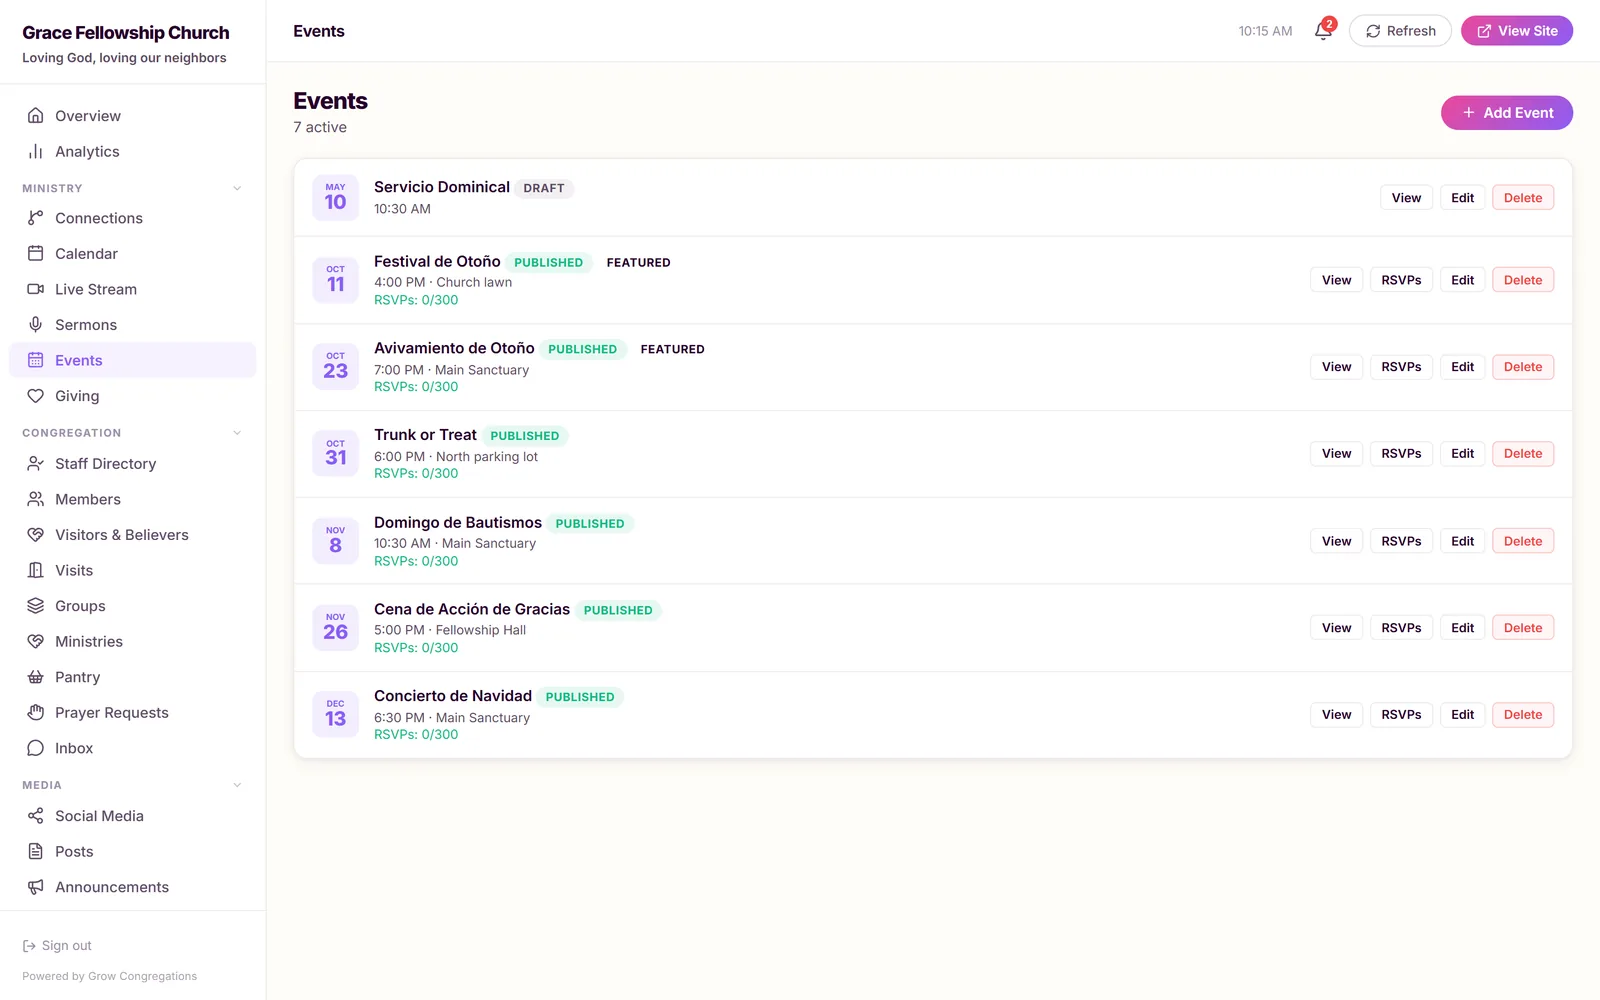
Task: Open the Events sidebar menu item
Action: pyautogui.click(x=132, y=360)
